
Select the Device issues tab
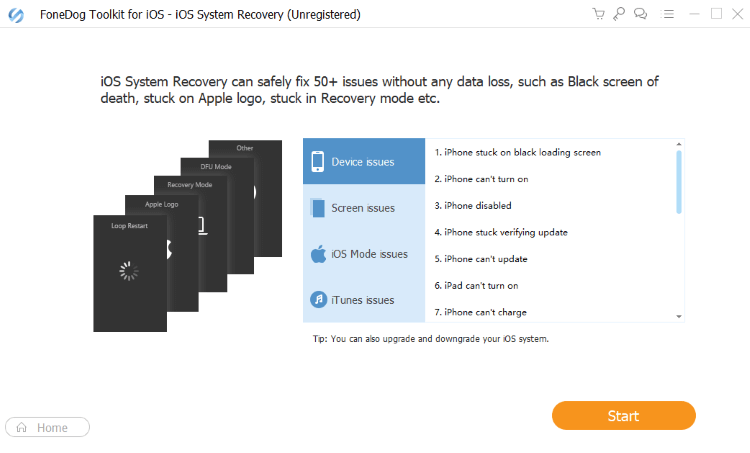click(x=364, y=161)
